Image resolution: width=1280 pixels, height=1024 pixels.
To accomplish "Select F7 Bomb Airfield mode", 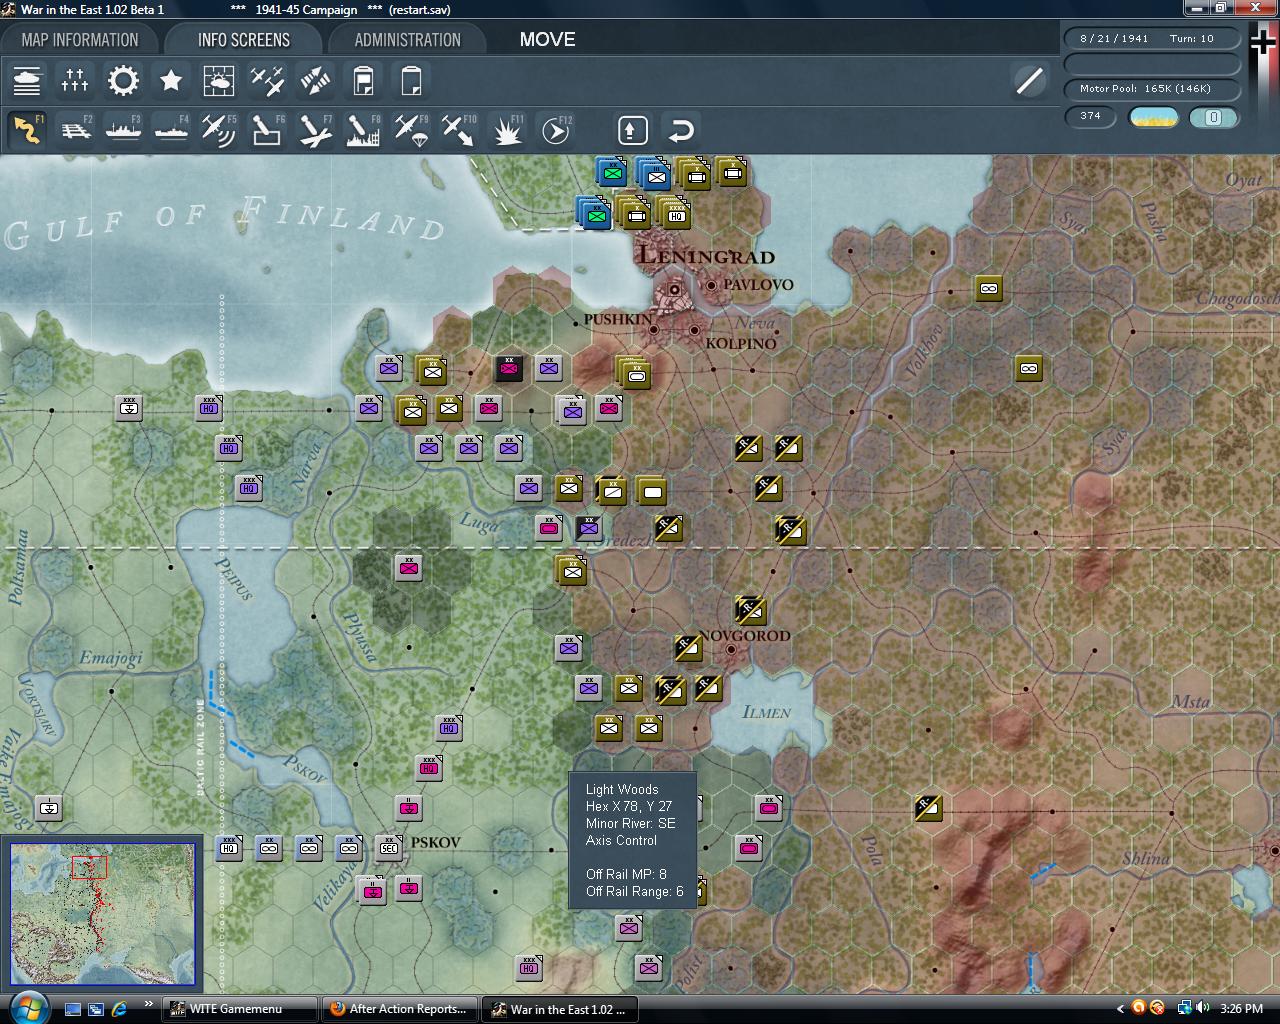I will (315, 130).
